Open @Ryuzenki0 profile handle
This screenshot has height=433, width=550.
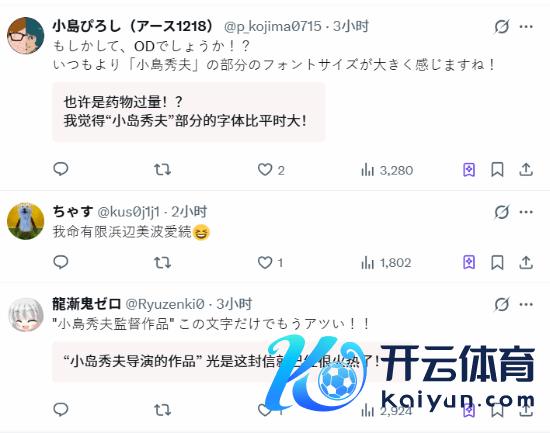point(165,304)
